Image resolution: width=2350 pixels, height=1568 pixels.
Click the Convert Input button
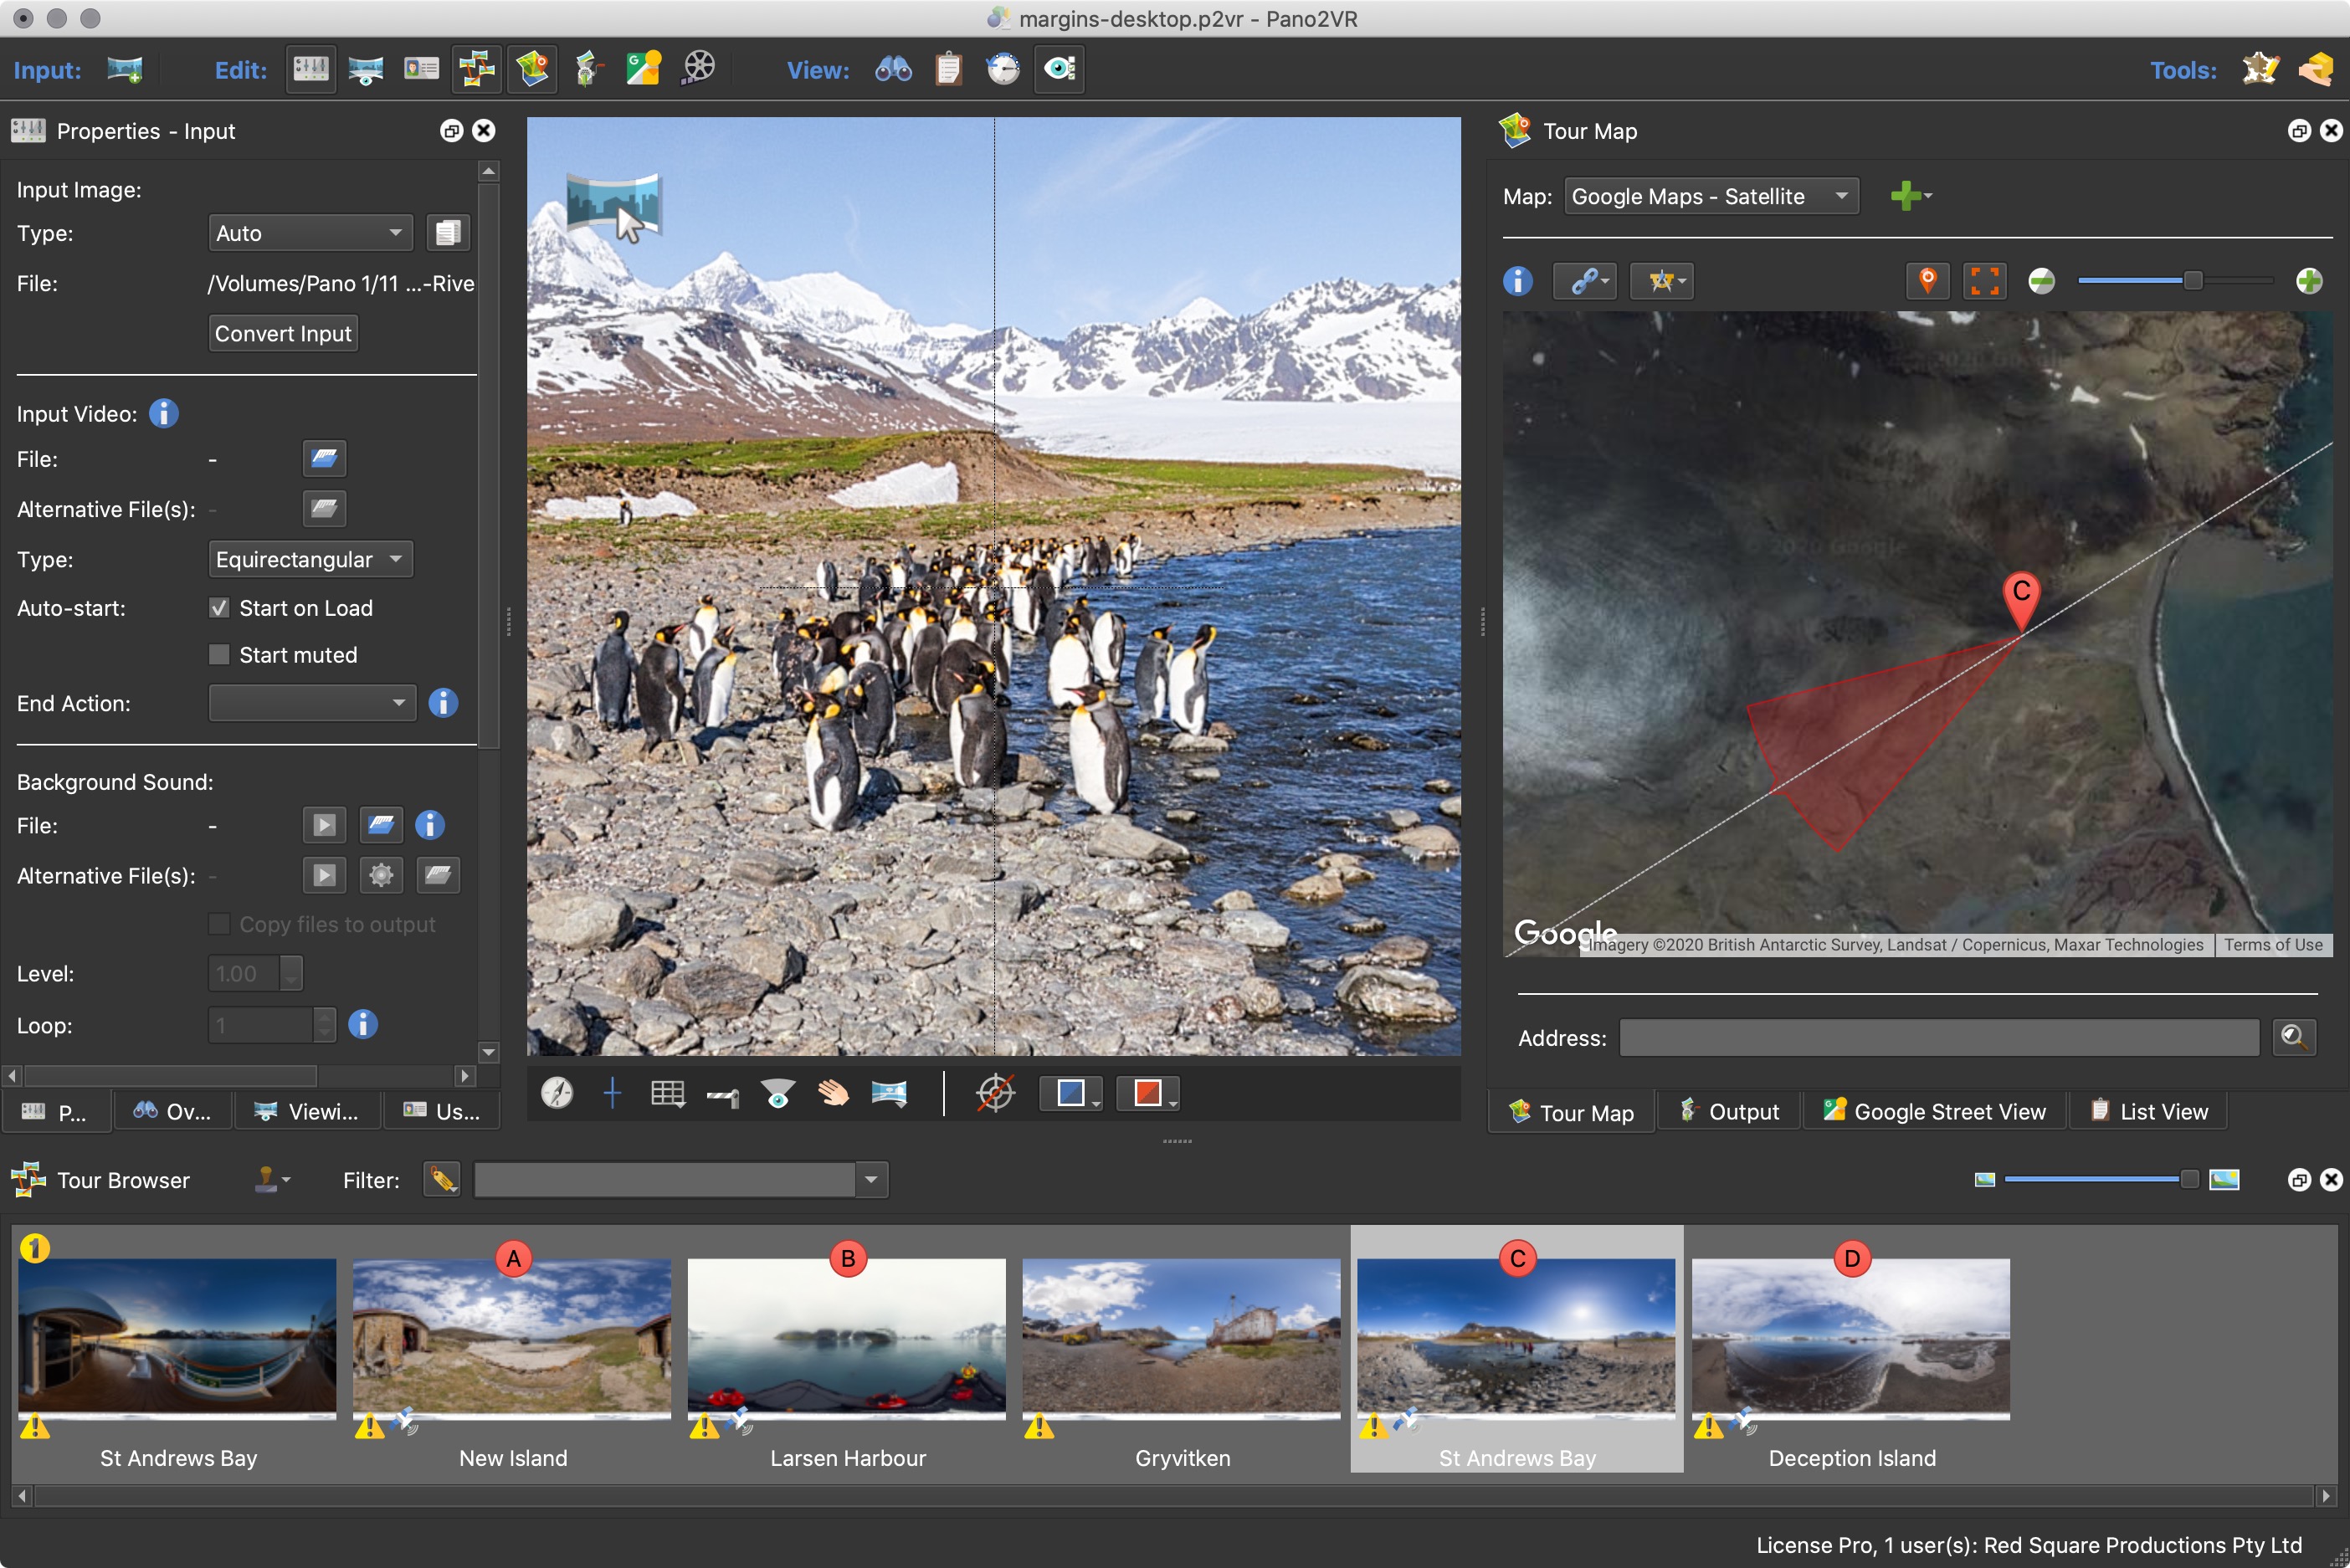pyautogui.click(x=283, y=333)
